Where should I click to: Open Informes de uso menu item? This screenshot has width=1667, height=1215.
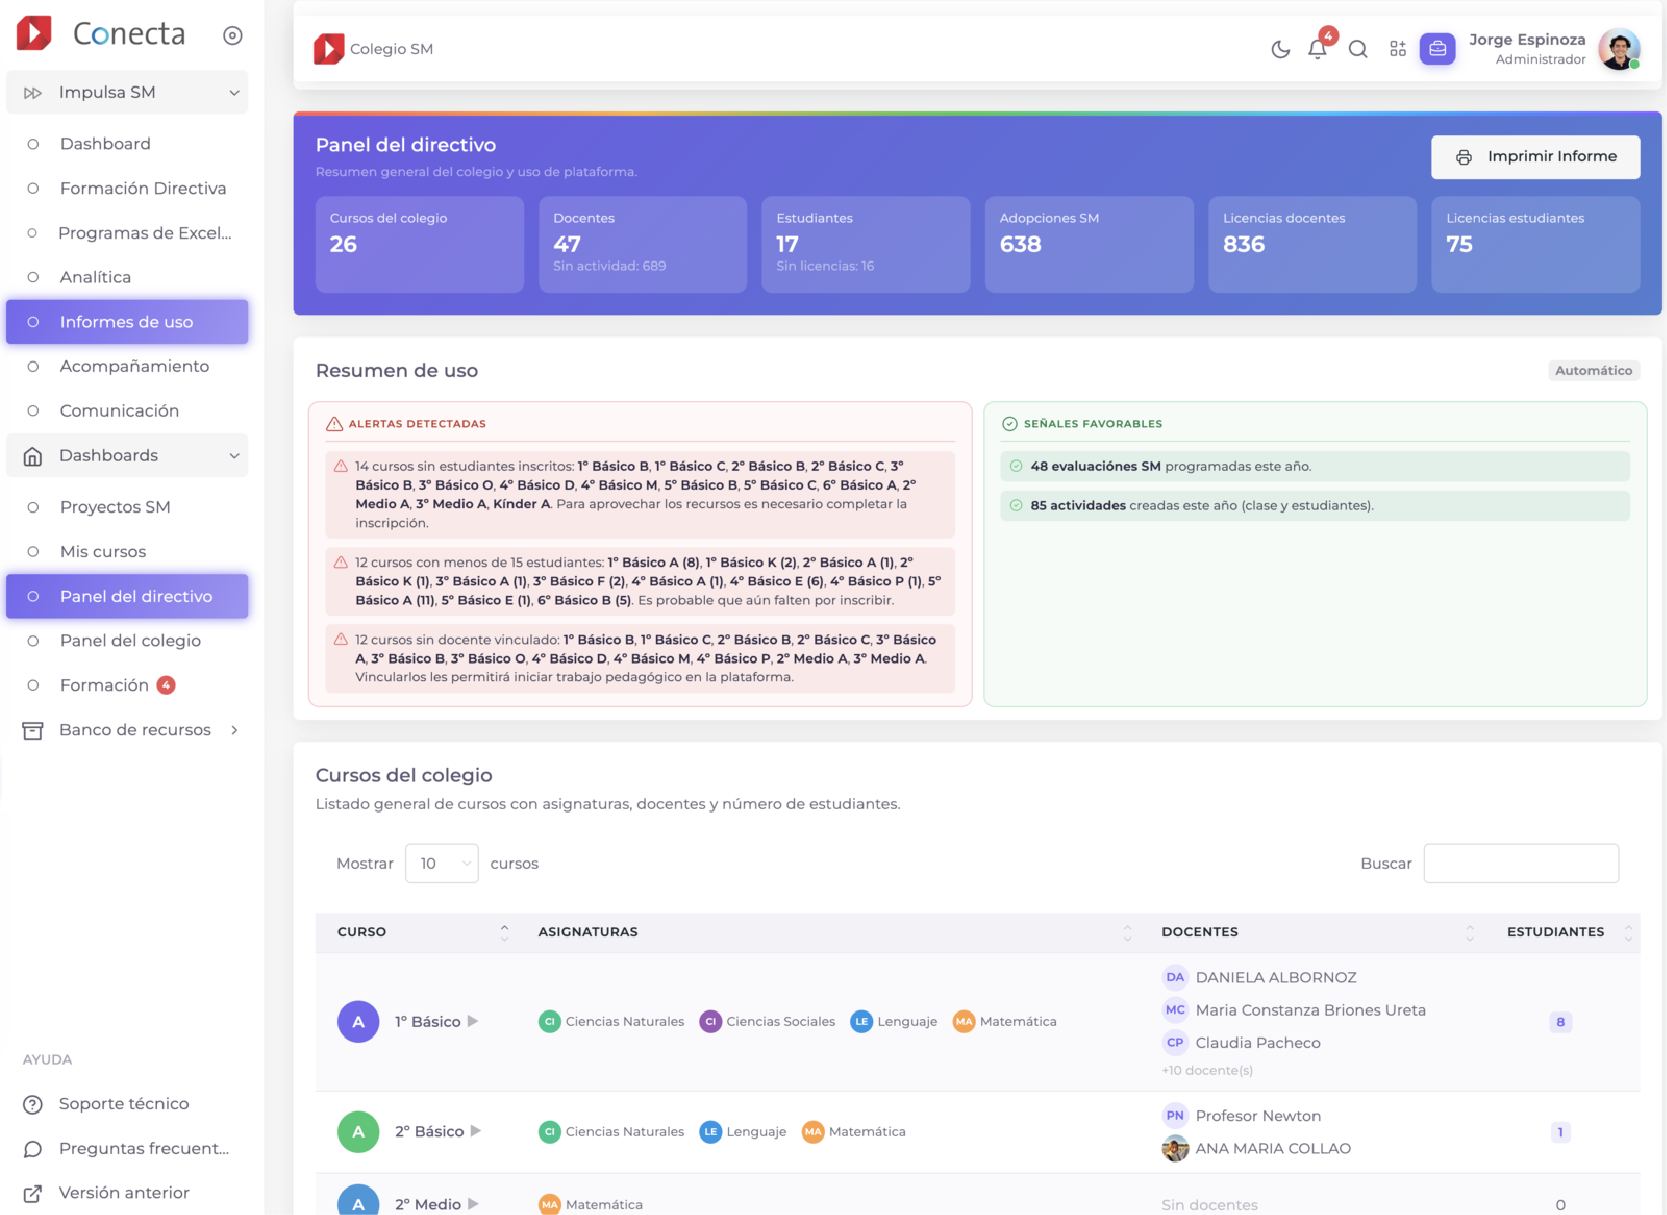point(127,322)
